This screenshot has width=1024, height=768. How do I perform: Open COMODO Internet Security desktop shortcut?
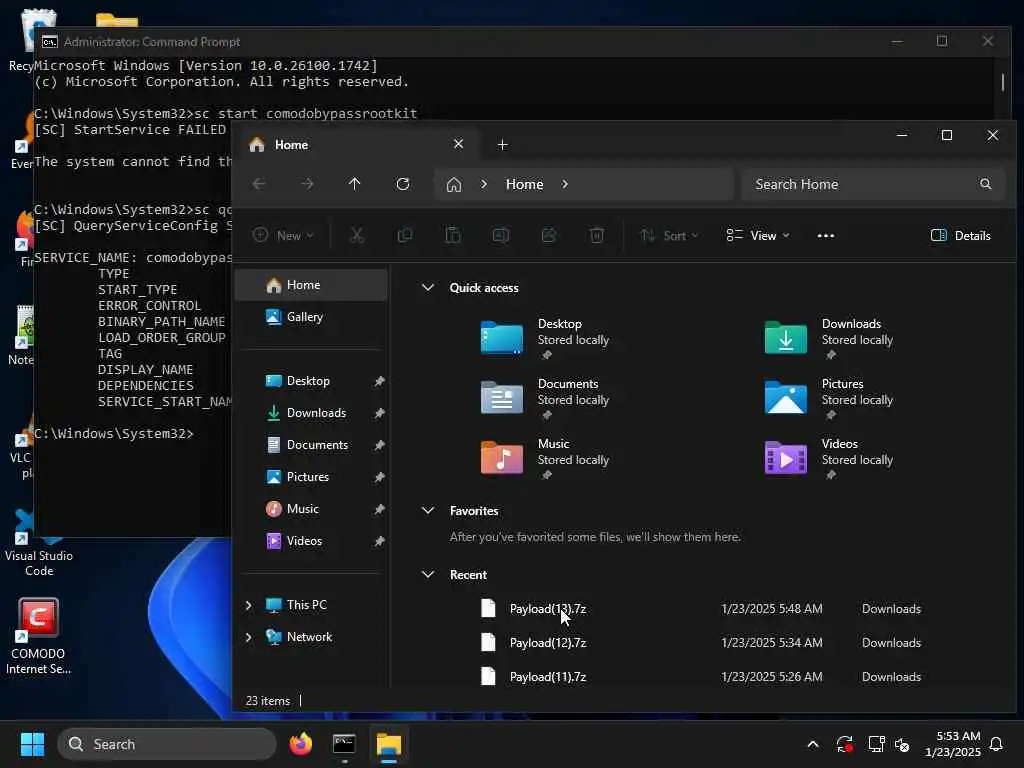pyautogui.click(x=38, y=637)
